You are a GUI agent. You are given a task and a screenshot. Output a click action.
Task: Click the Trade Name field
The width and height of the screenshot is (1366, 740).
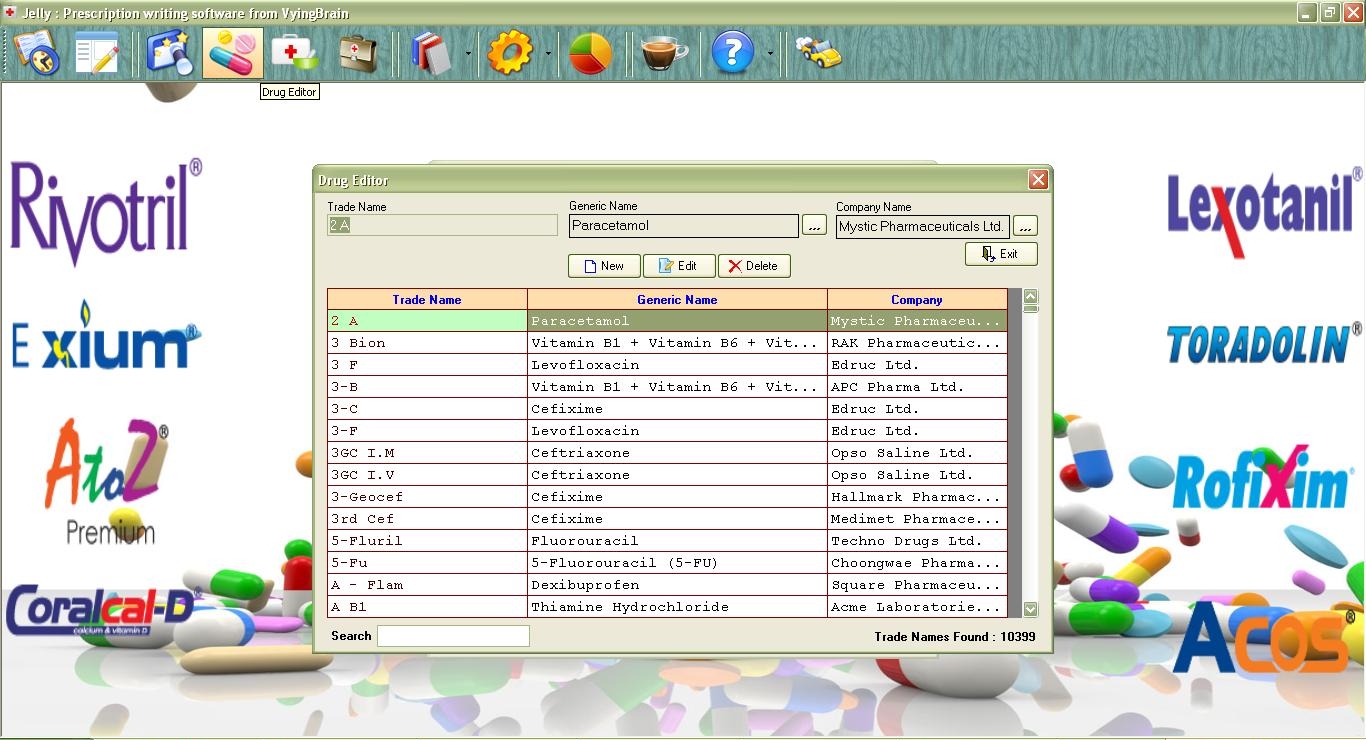tap(442, 226)
